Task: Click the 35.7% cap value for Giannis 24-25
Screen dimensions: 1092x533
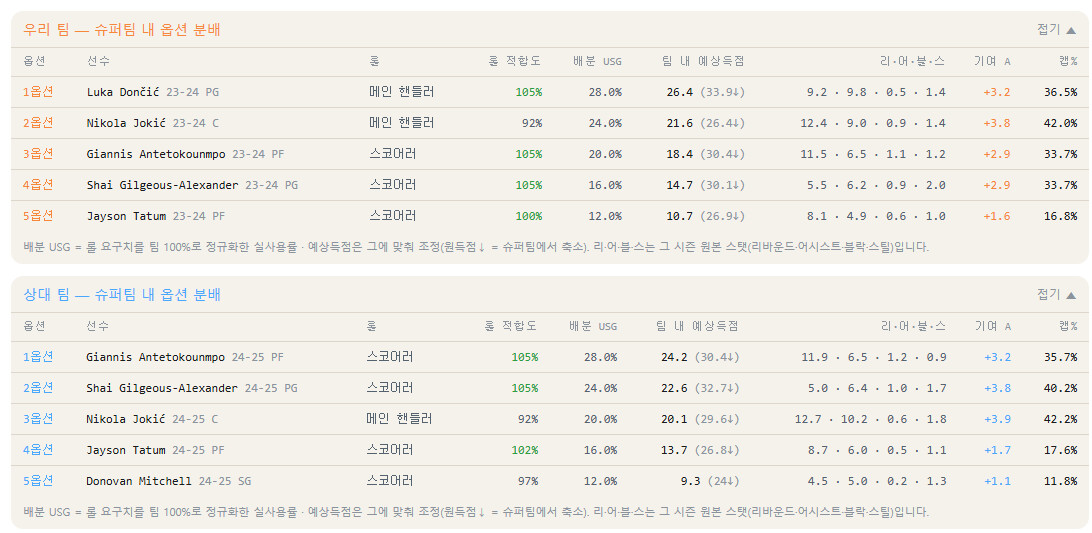Action: click(x=1061, y=357)
